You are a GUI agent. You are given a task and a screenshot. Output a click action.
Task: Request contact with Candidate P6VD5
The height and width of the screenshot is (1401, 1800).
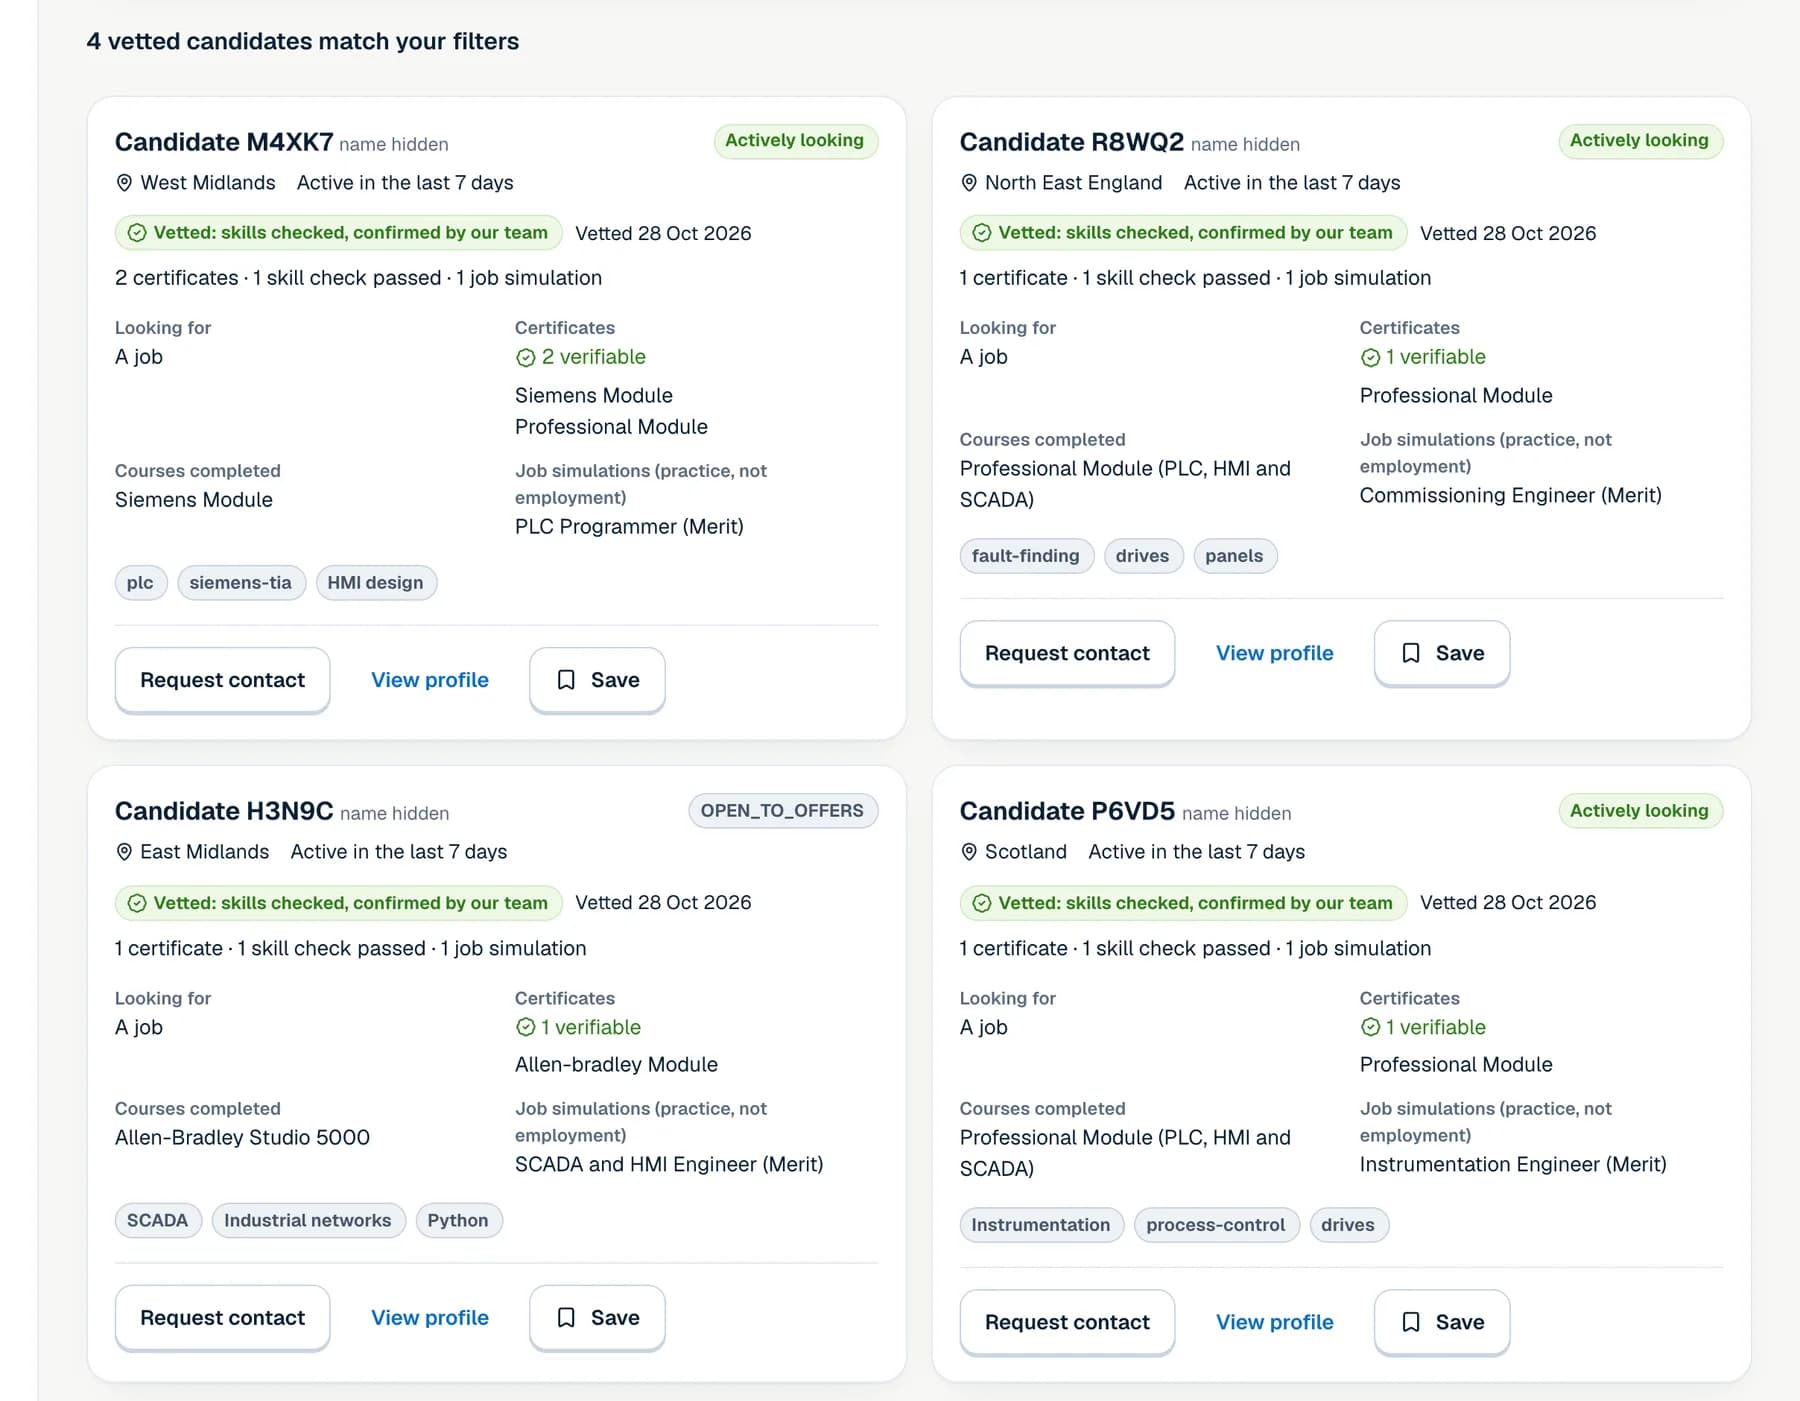pos(1067,1322)
